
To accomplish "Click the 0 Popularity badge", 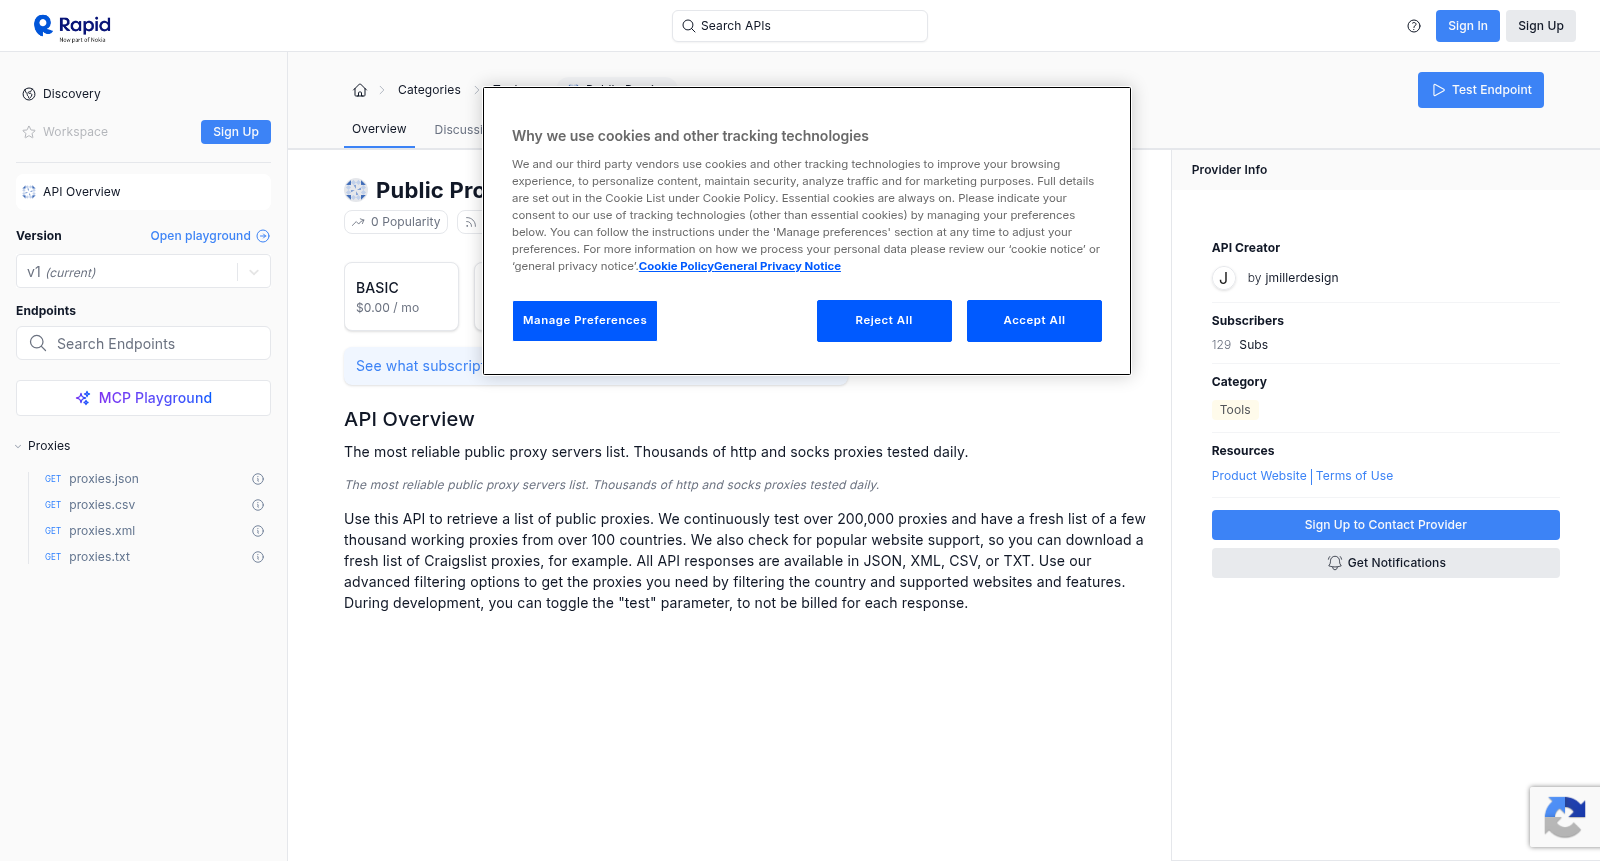I will [x=396, y=222].
